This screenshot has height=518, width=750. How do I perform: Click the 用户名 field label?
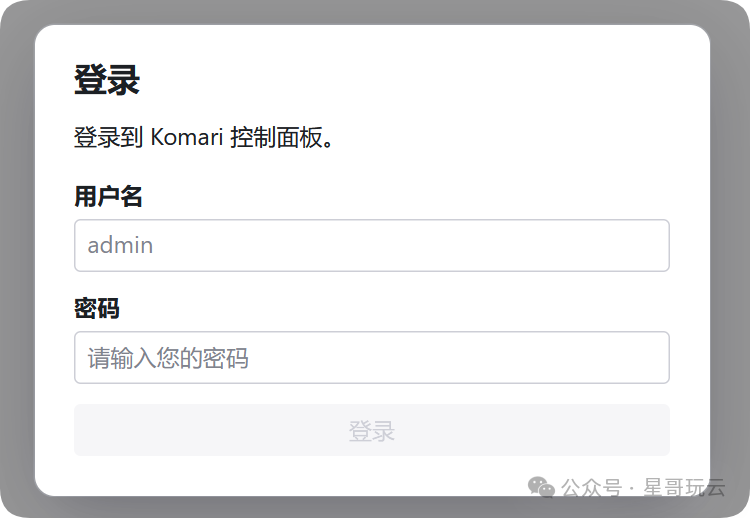[x=108, y=196]
